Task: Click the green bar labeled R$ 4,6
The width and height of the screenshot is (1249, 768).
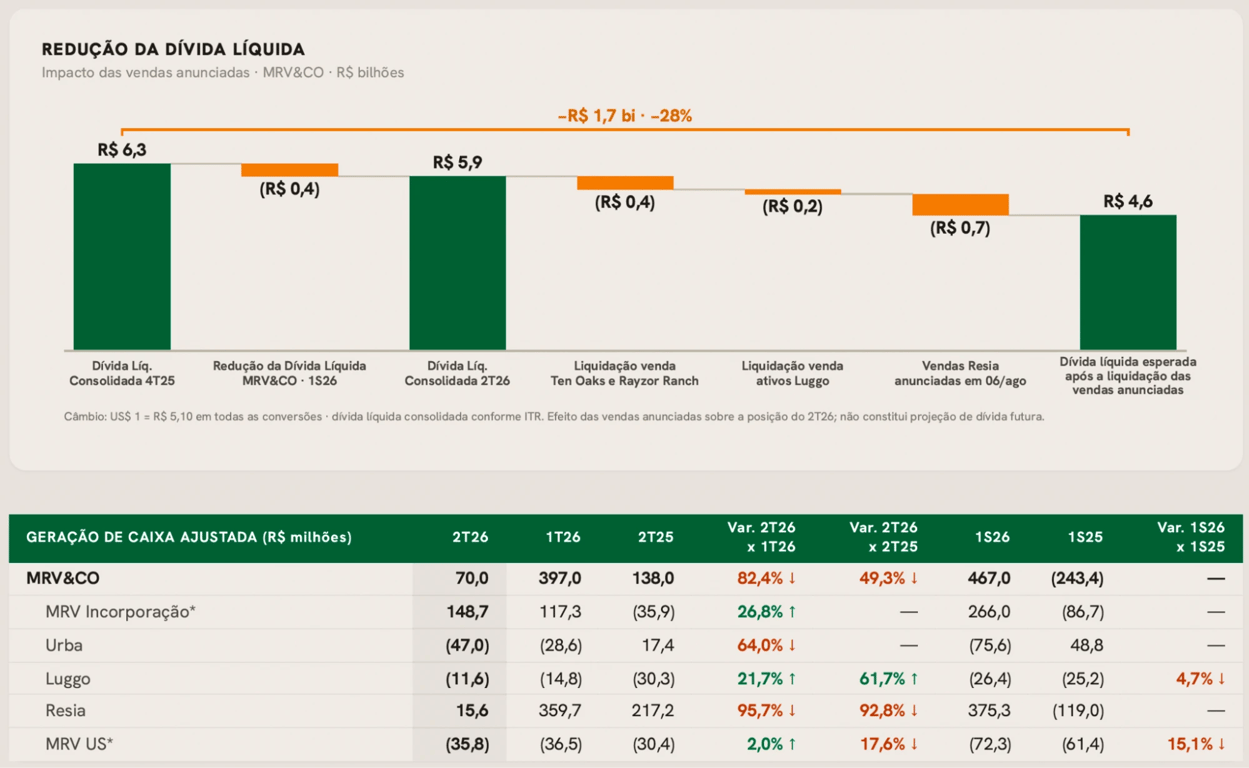Action: point(1128,282)
